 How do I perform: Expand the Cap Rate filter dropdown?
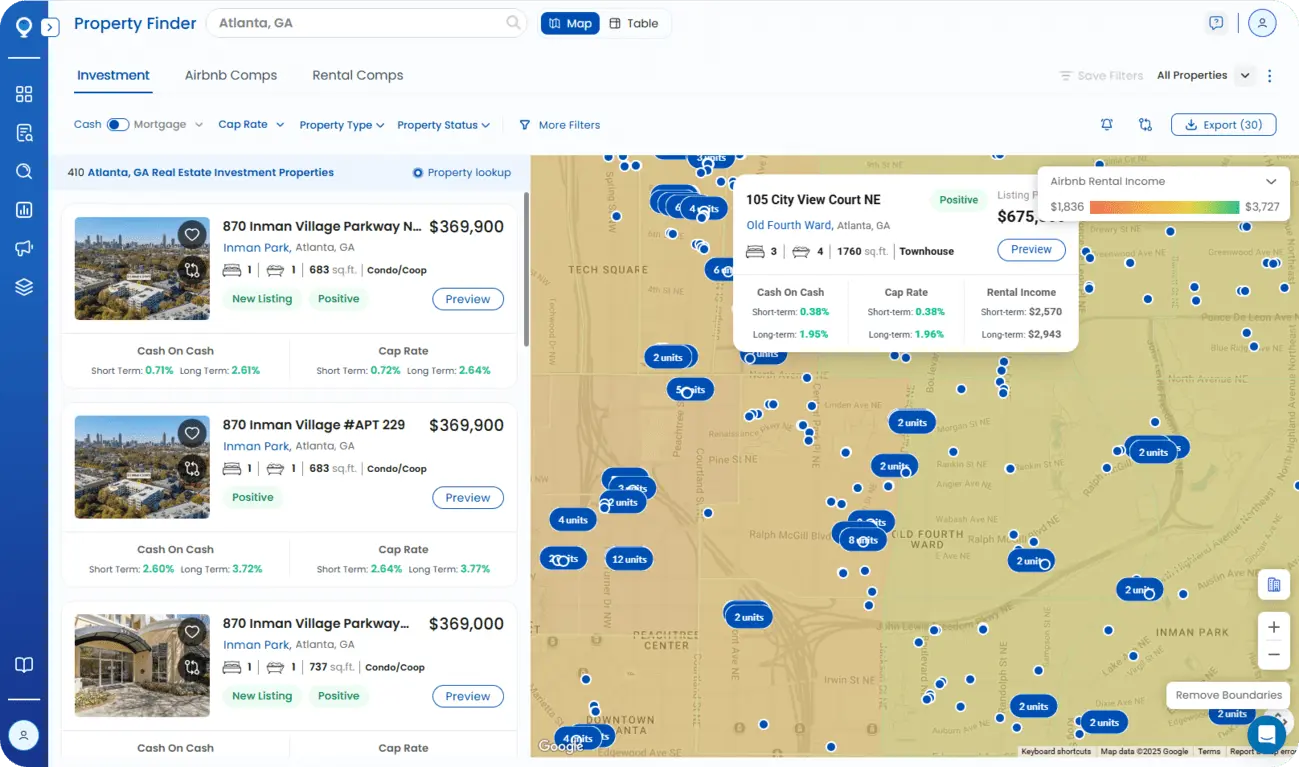(x=251, y=125)
